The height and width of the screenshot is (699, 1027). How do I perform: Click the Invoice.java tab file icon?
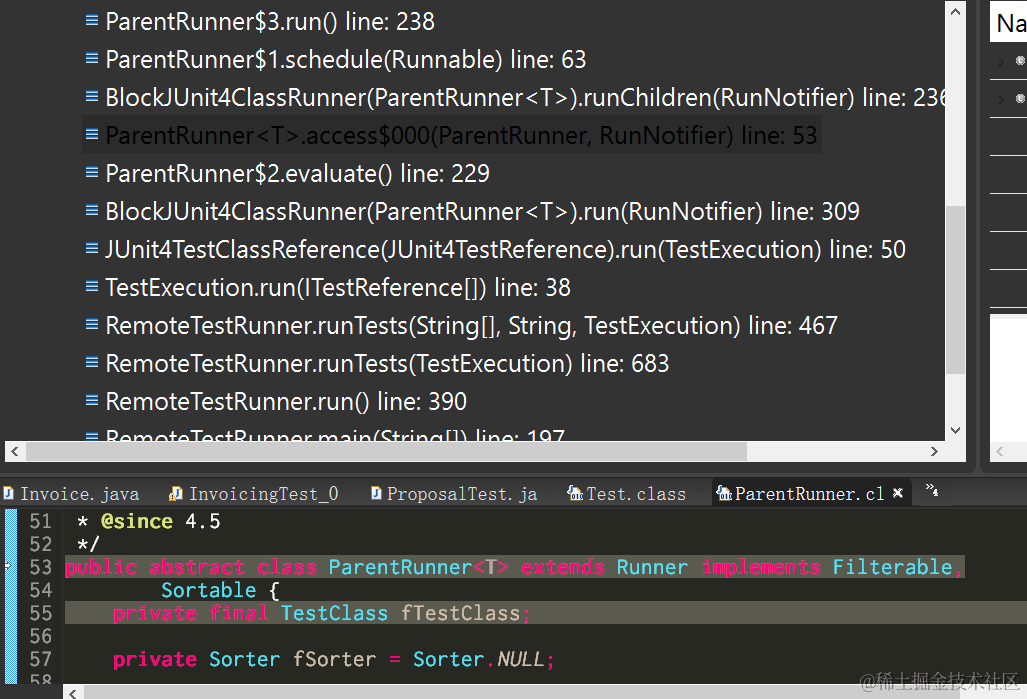[9, 493]
